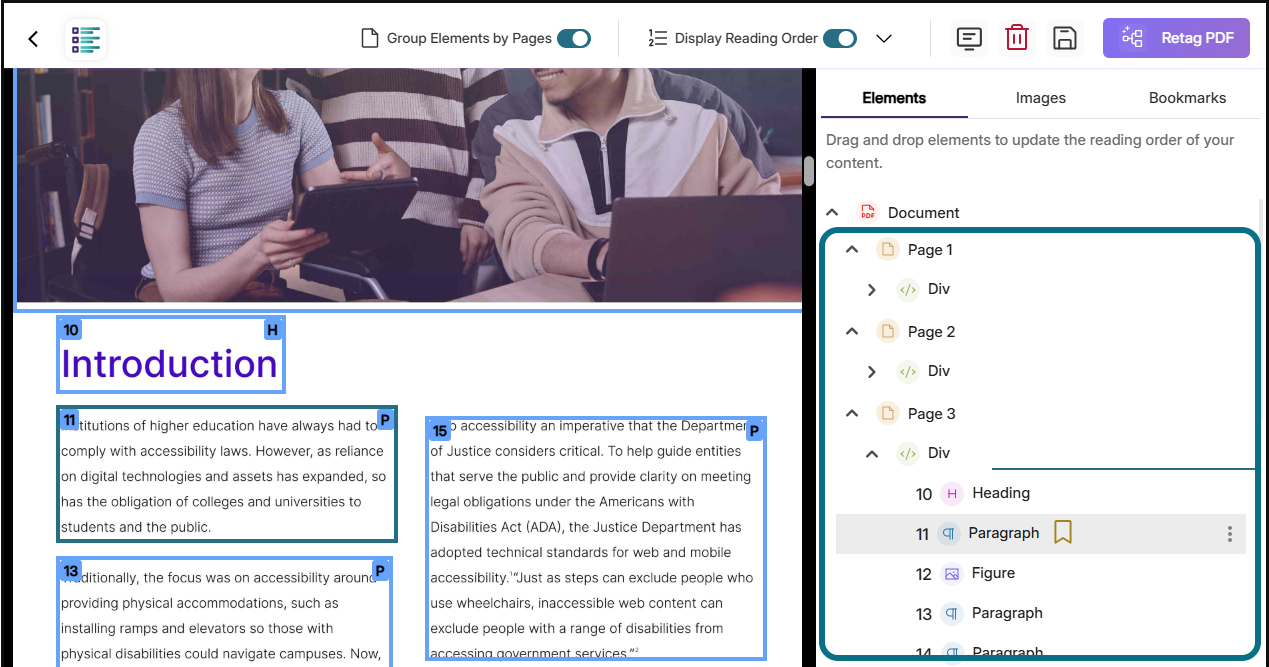Click the number 10 badge on the heading
This screenshot has height=667, width=1269.
point(70,329)
